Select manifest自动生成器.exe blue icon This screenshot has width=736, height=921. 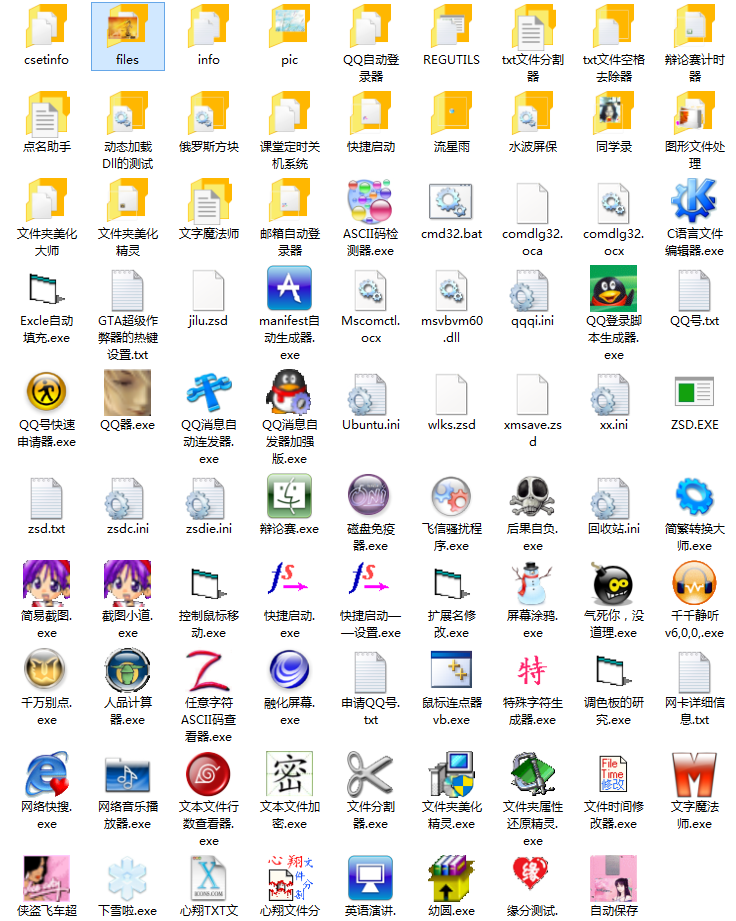point(290,288)
